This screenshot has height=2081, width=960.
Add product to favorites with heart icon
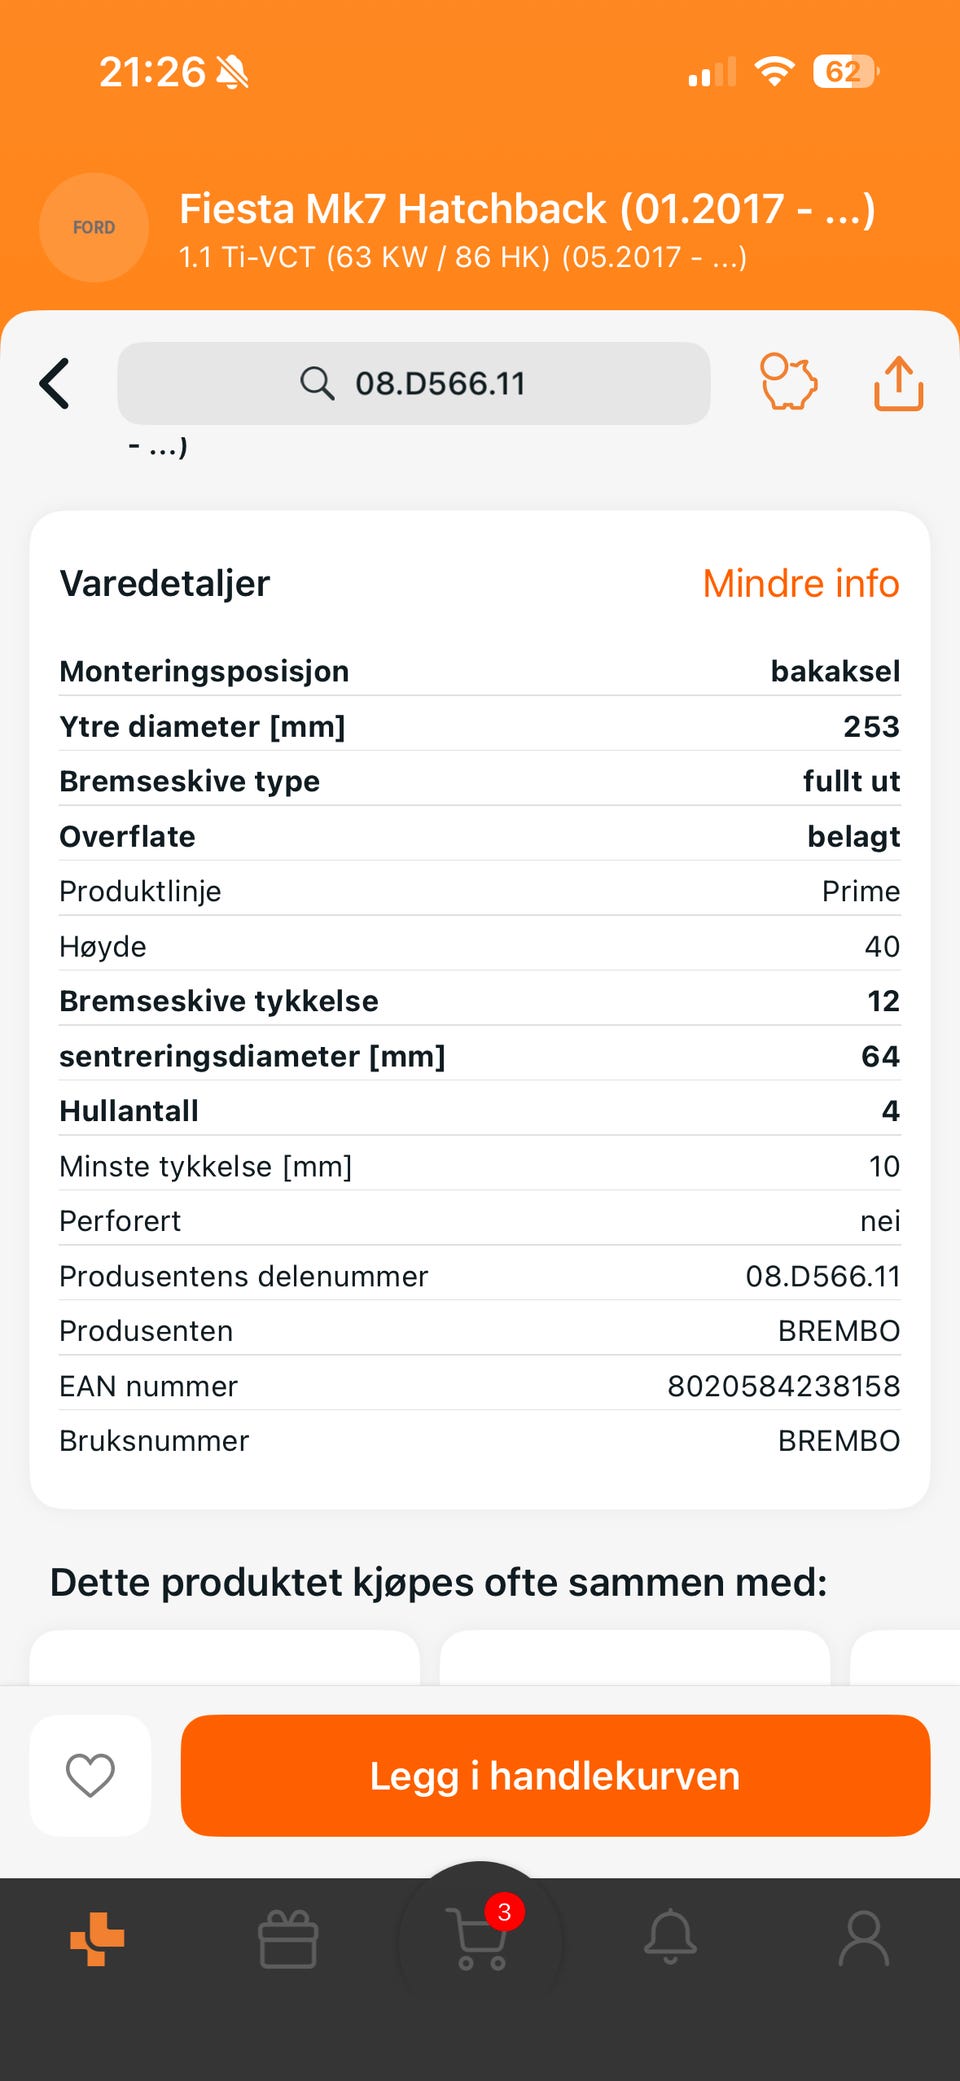tap(90, 1775)
